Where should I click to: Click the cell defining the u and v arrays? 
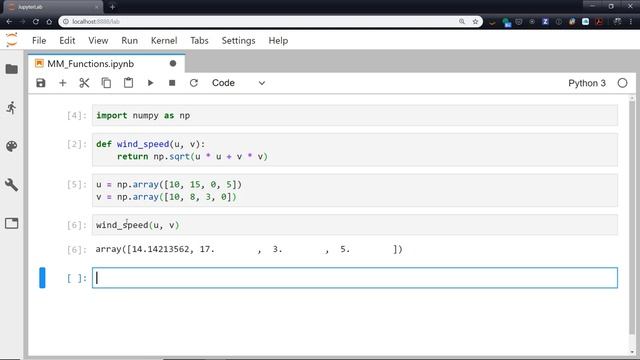point(355,190)
